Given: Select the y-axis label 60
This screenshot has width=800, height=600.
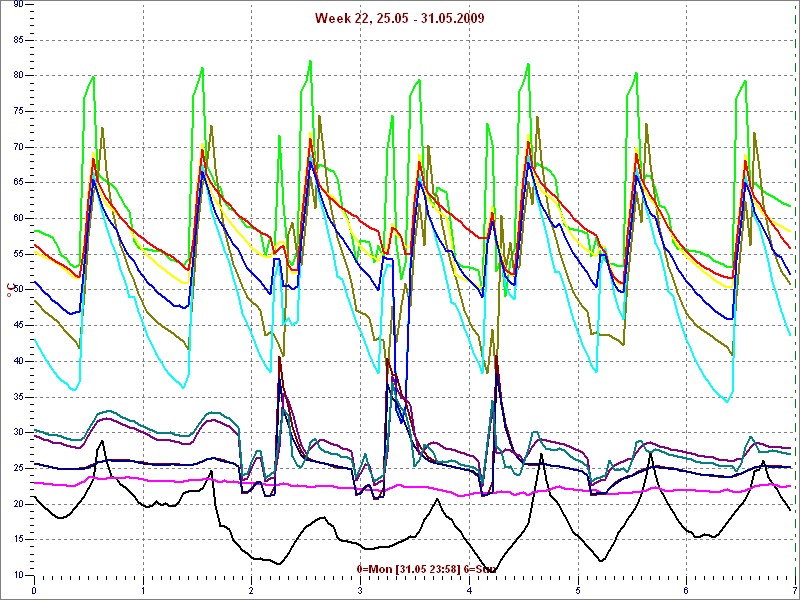Looking at the screenshot, I should tap(17, 218).
